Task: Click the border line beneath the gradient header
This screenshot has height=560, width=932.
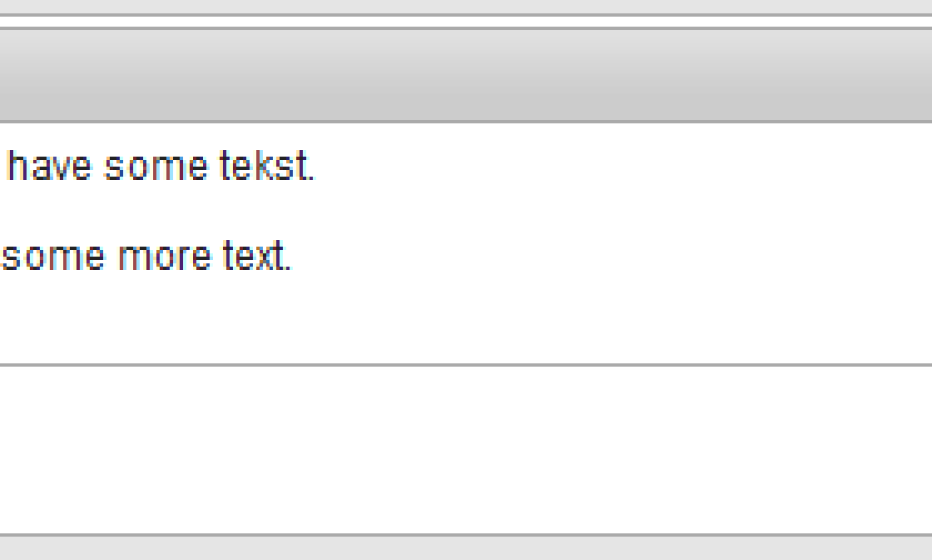Action: (466, 122)
